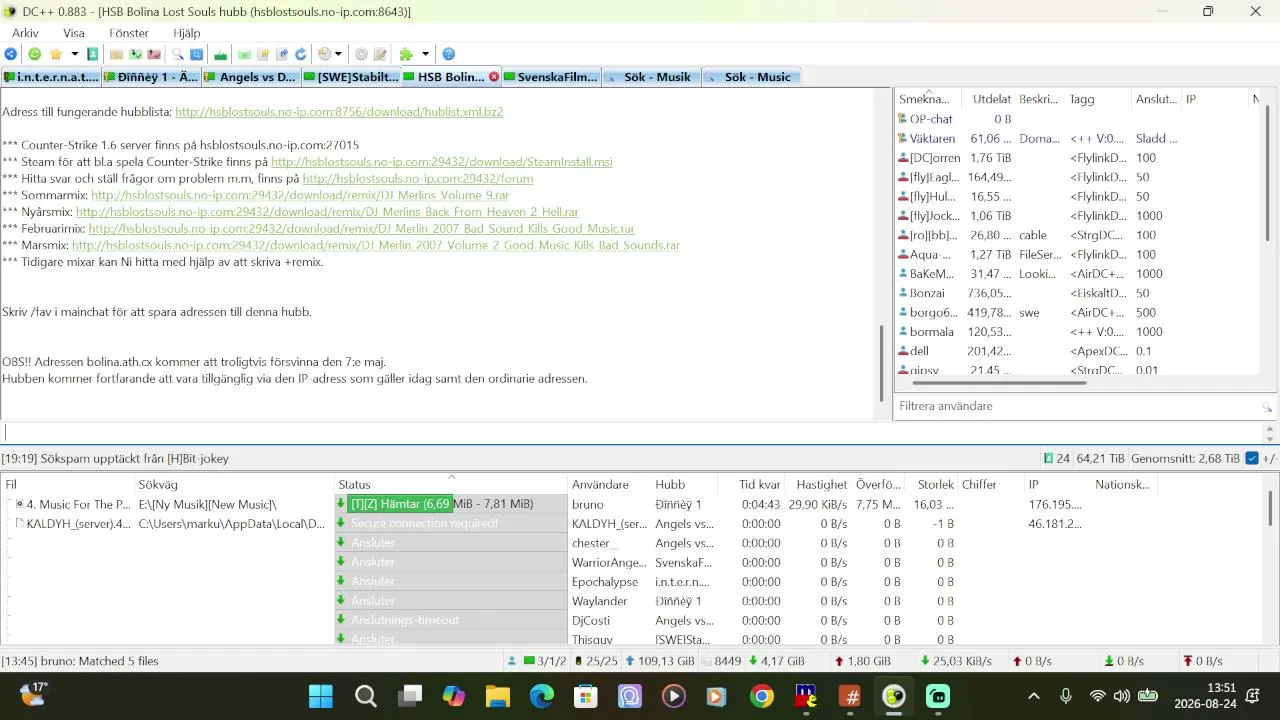Open the Fönster menu

129,33
